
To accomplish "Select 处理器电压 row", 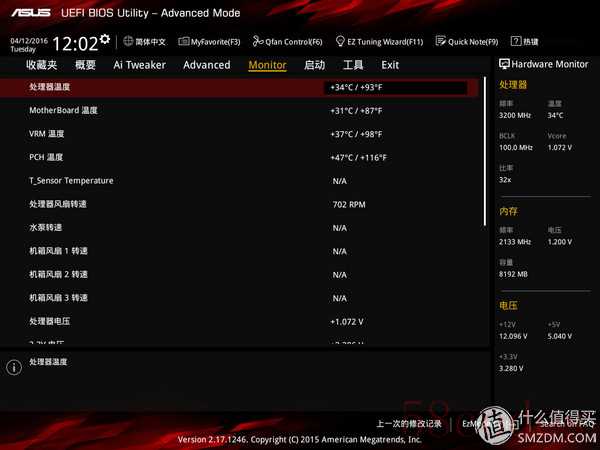I will (x=239, y=321).
